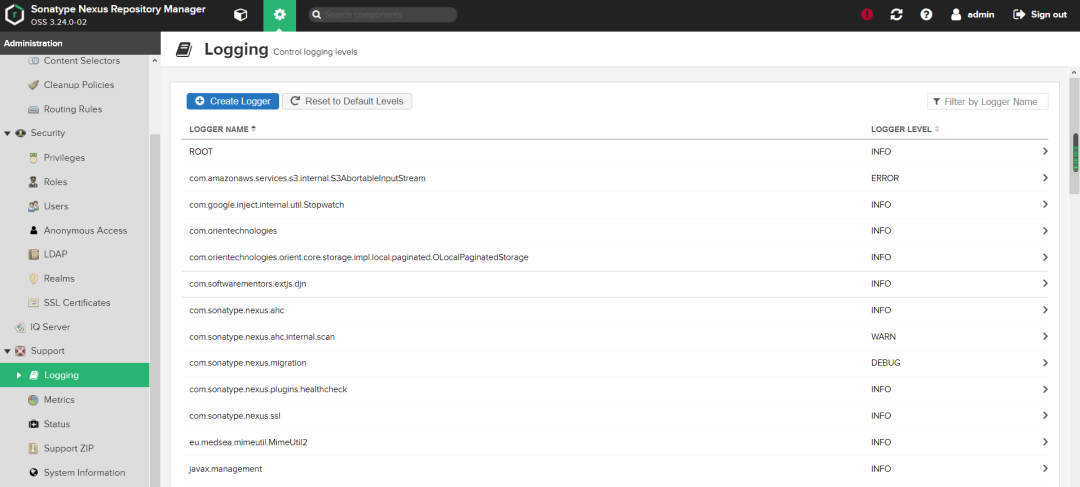Expand chevron for ahc.internal.scan row
The height and width of the screenshot is (487, 1080).
point(1045,337)
